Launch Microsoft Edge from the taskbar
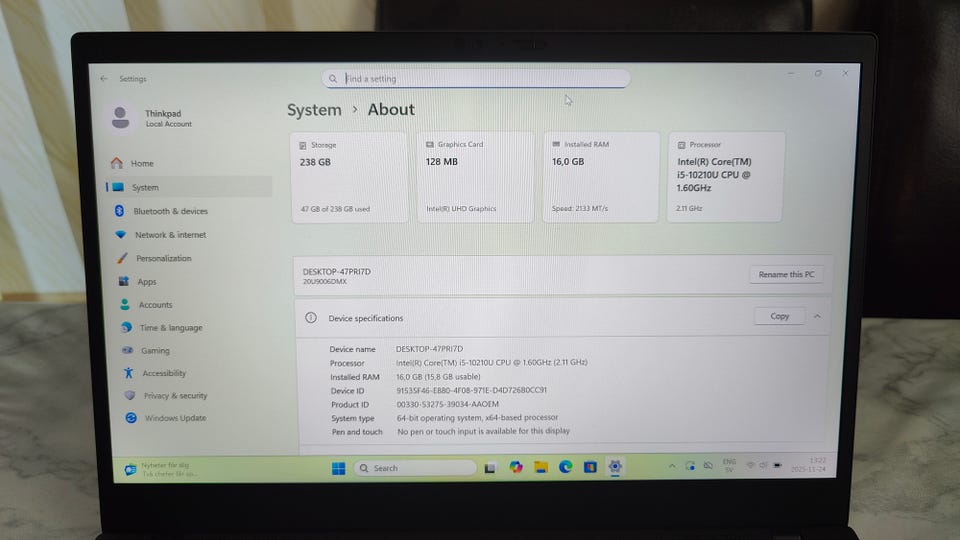Viewport: 960px width, 540px height. (x=565, y=467)
